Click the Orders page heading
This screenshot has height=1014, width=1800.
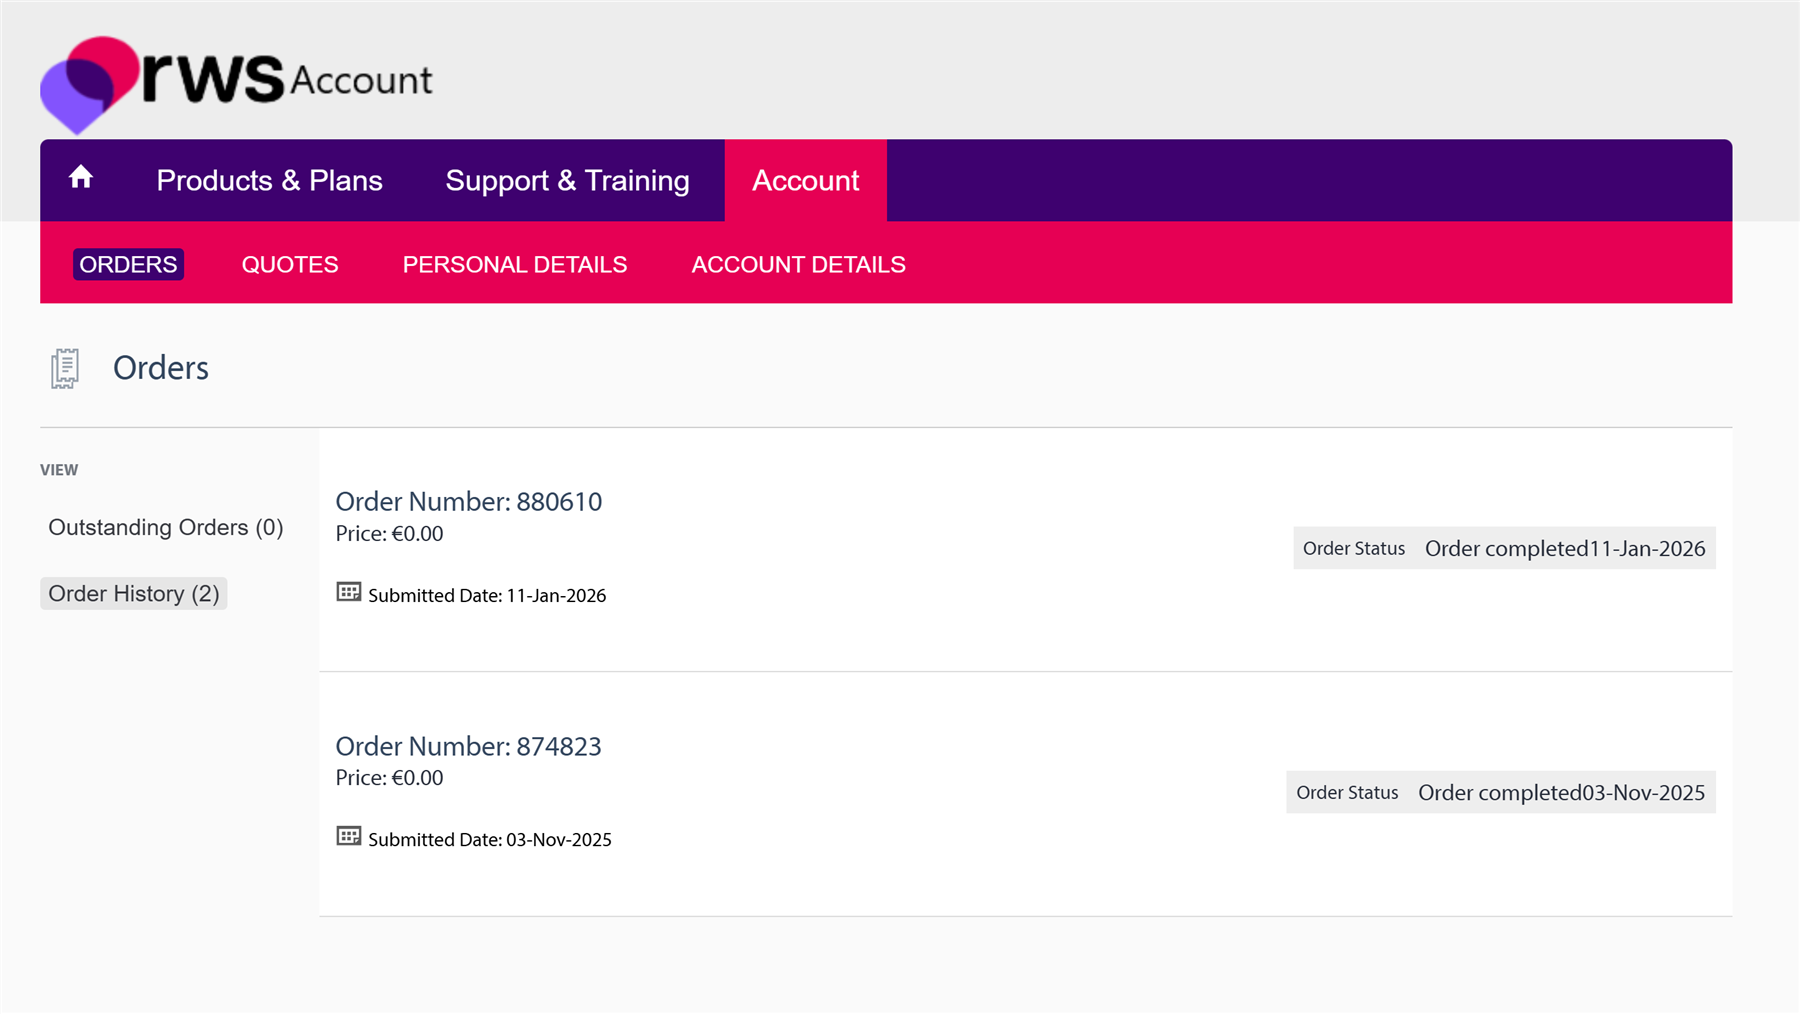[x=160, y=368]
